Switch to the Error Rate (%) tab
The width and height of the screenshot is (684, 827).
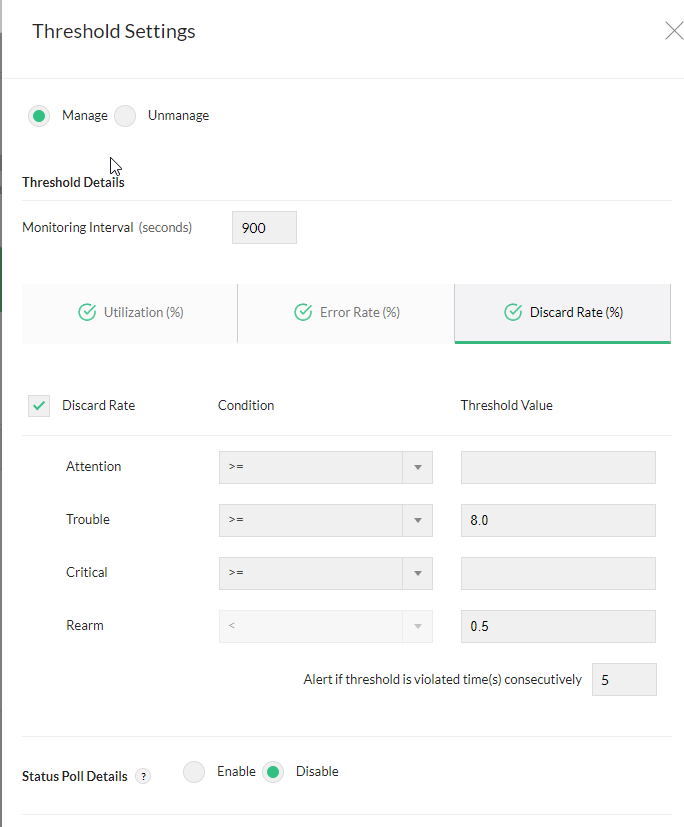pyautogui.click(x=346, y=313)
